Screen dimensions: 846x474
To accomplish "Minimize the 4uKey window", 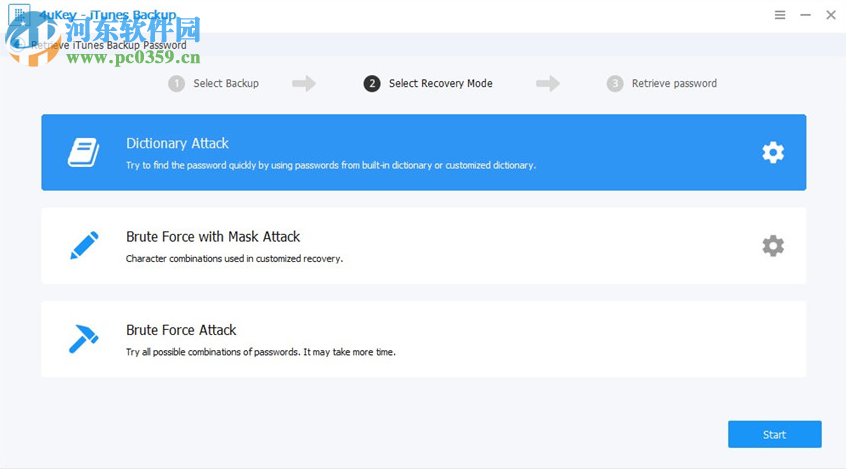I will 805,15.
